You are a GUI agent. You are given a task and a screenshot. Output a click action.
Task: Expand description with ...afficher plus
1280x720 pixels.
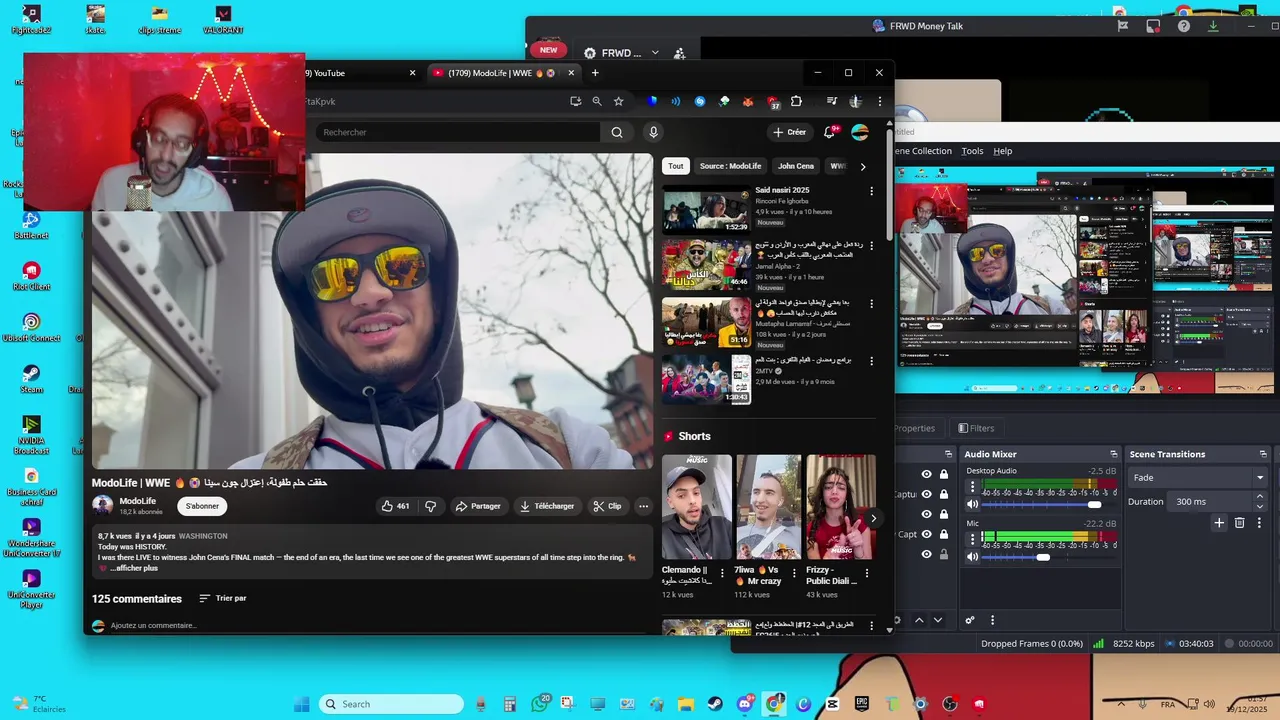point(135,568)
